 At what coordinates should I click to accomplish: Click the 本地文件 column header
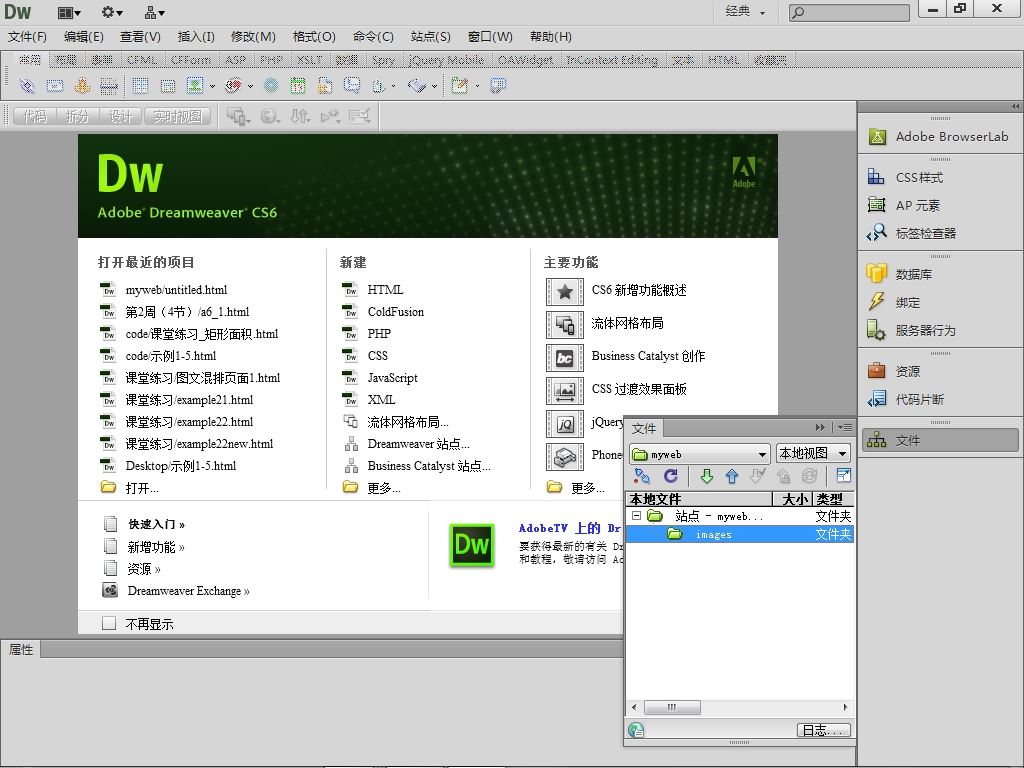tap(699, 499)
